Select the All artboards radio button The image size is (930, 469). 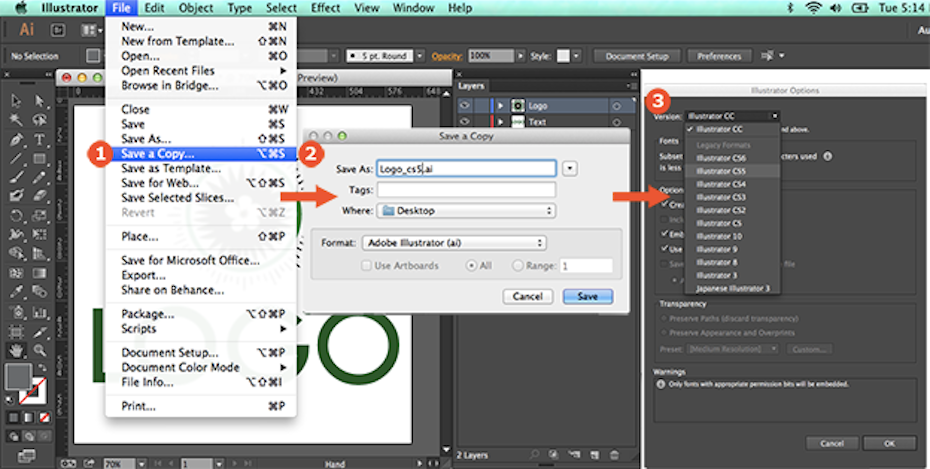coord(471,266)
